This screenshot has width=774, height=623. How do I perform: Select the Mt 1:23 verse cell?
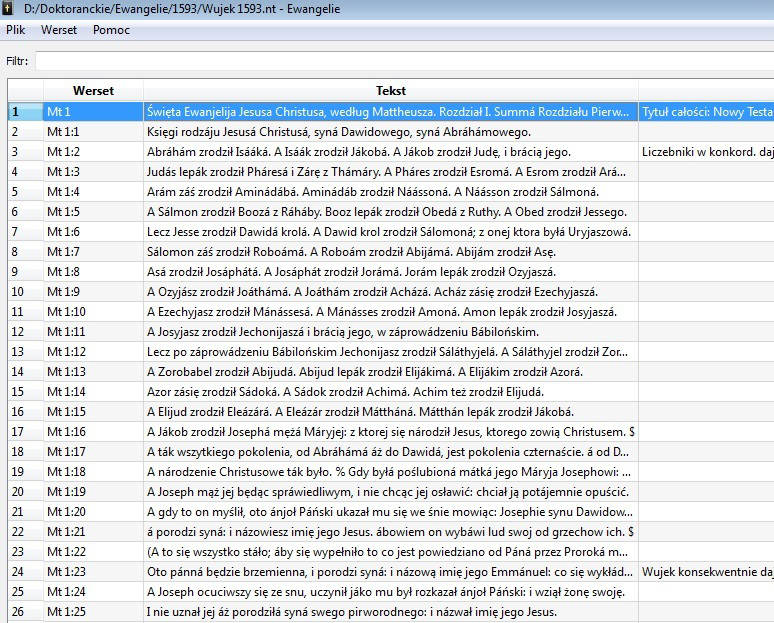[x=93, y=572]
